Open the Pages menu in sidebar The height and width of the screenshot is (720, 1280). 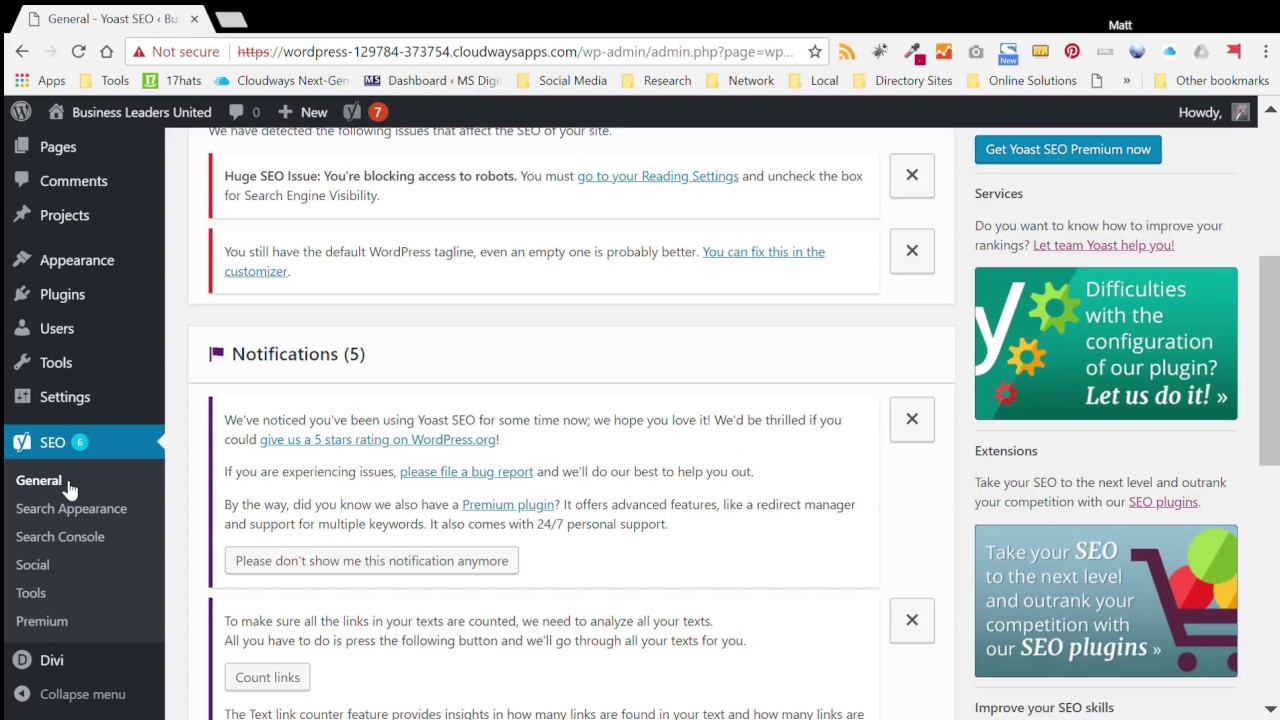click(x=58, y=147)
